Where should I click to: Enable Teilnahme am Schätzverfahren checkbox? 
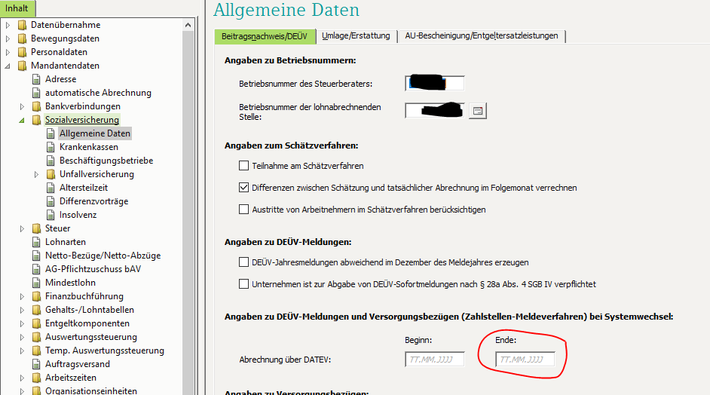coord(244,166)
